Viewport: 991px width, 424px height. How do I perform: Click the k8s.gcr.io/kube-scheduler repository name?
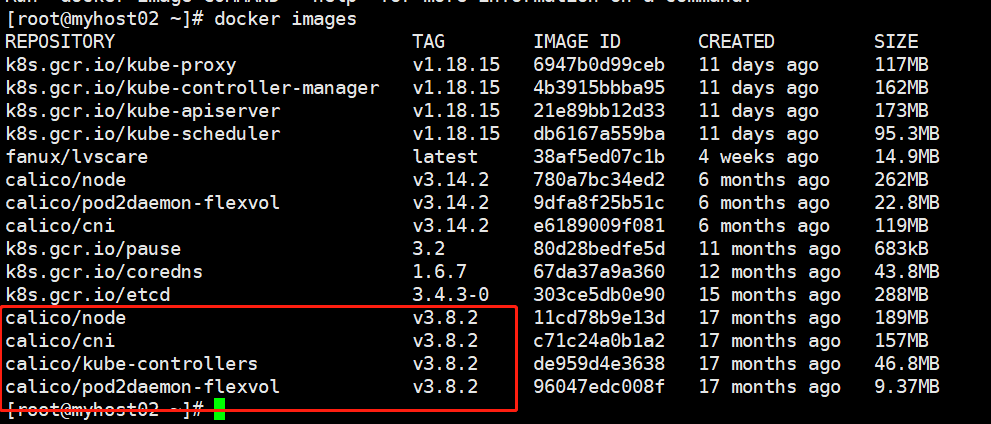(x=143, y=134)
